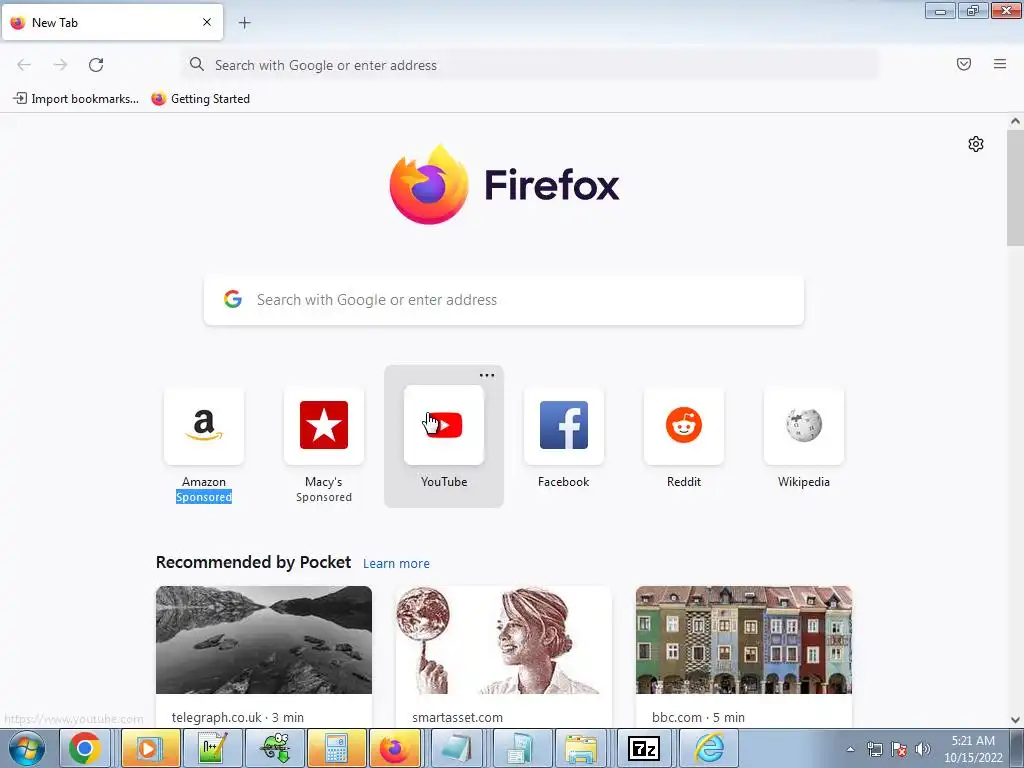Open the calculator taskbar icon
Image resolution: width=1024 pixels, height=768 pixels.
[x=336, y=748]
